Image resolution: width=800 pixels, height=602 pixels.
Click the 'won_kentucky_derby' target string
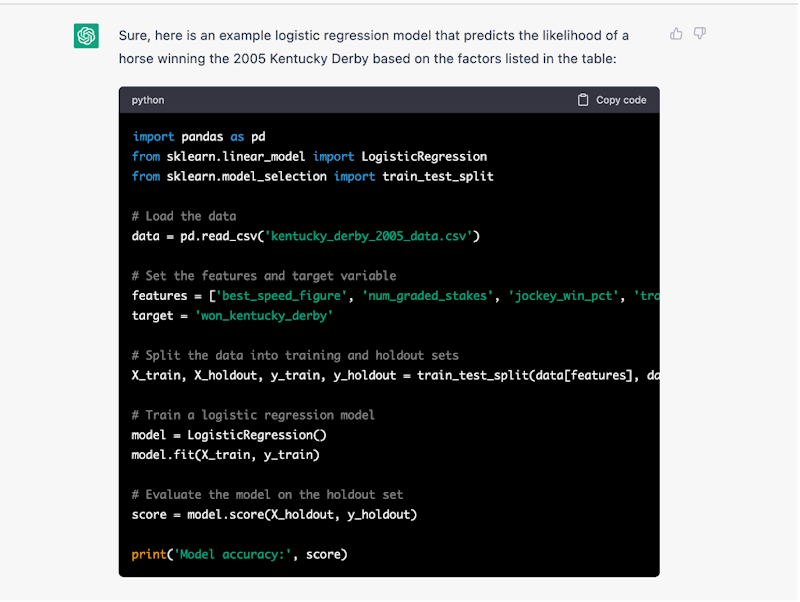click(262, 316)
